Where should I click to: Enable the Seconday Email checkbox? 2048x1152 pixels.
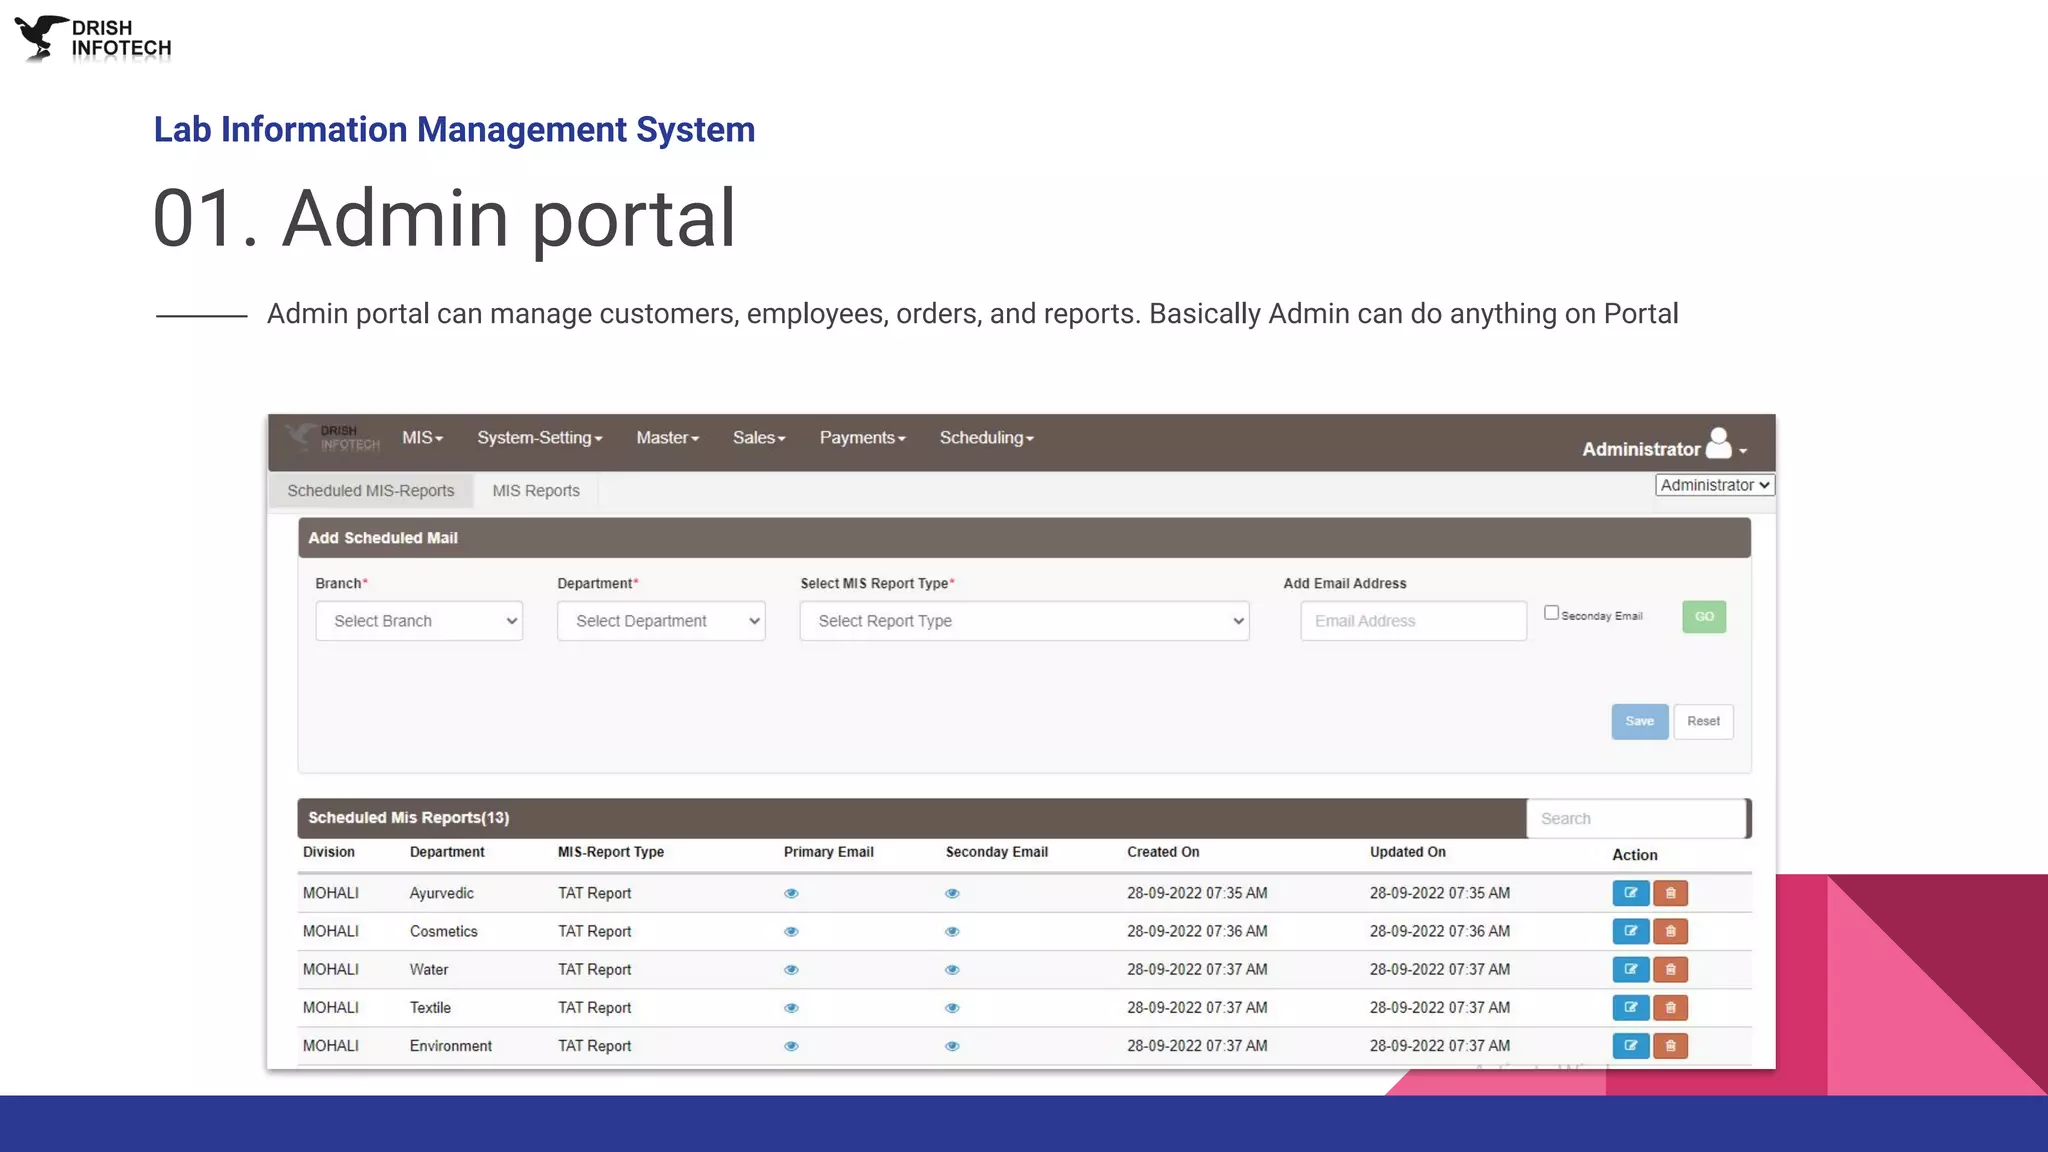click(1551, 613)
